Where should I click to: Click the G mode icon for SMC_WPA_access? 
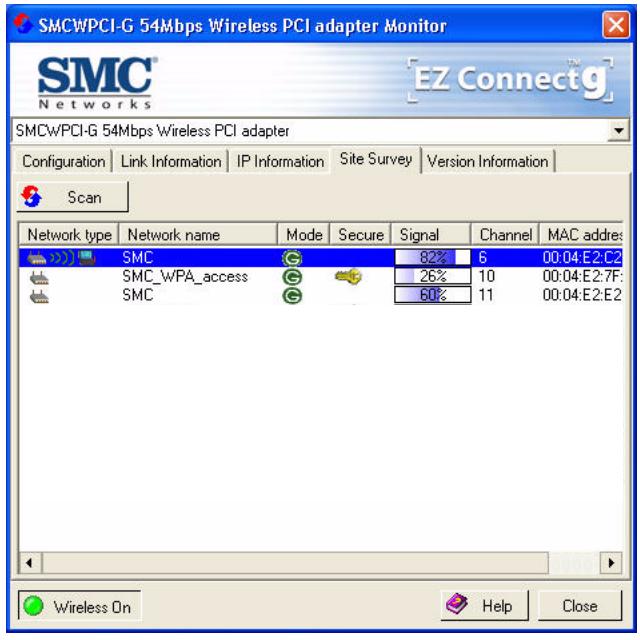(x=292, y=277)
